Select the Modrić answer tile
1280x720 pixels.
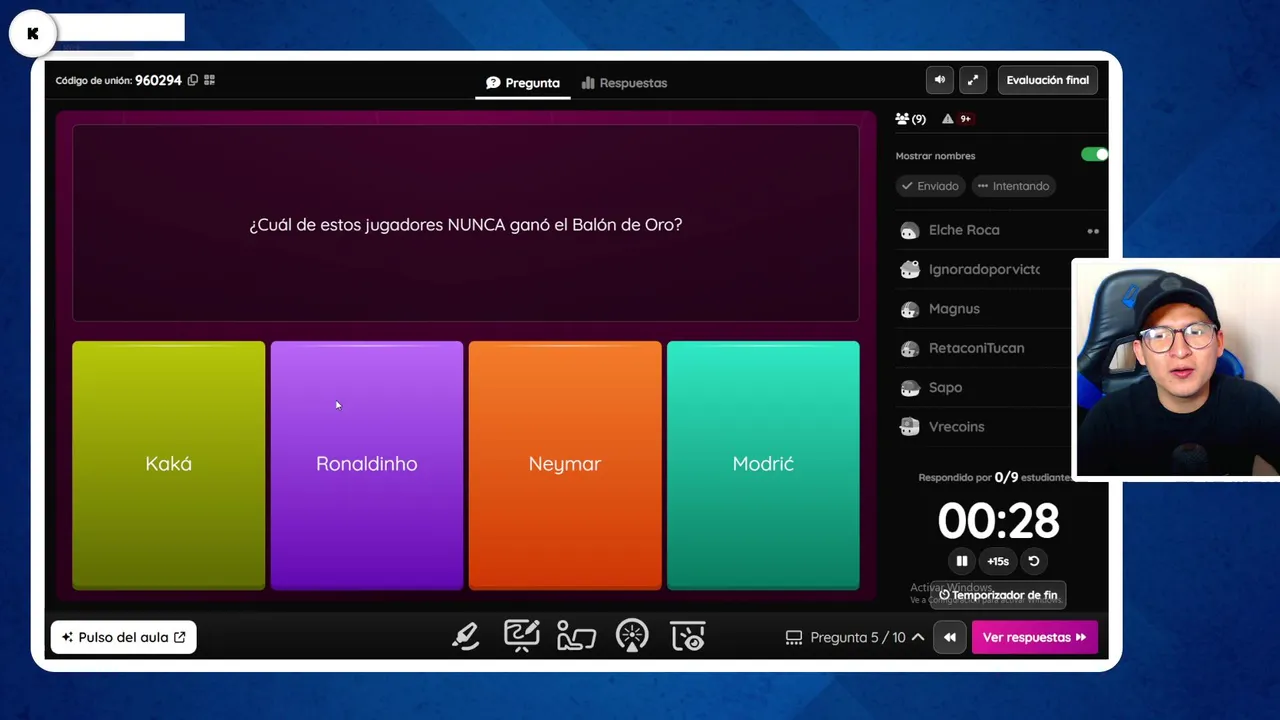[763, 465]
